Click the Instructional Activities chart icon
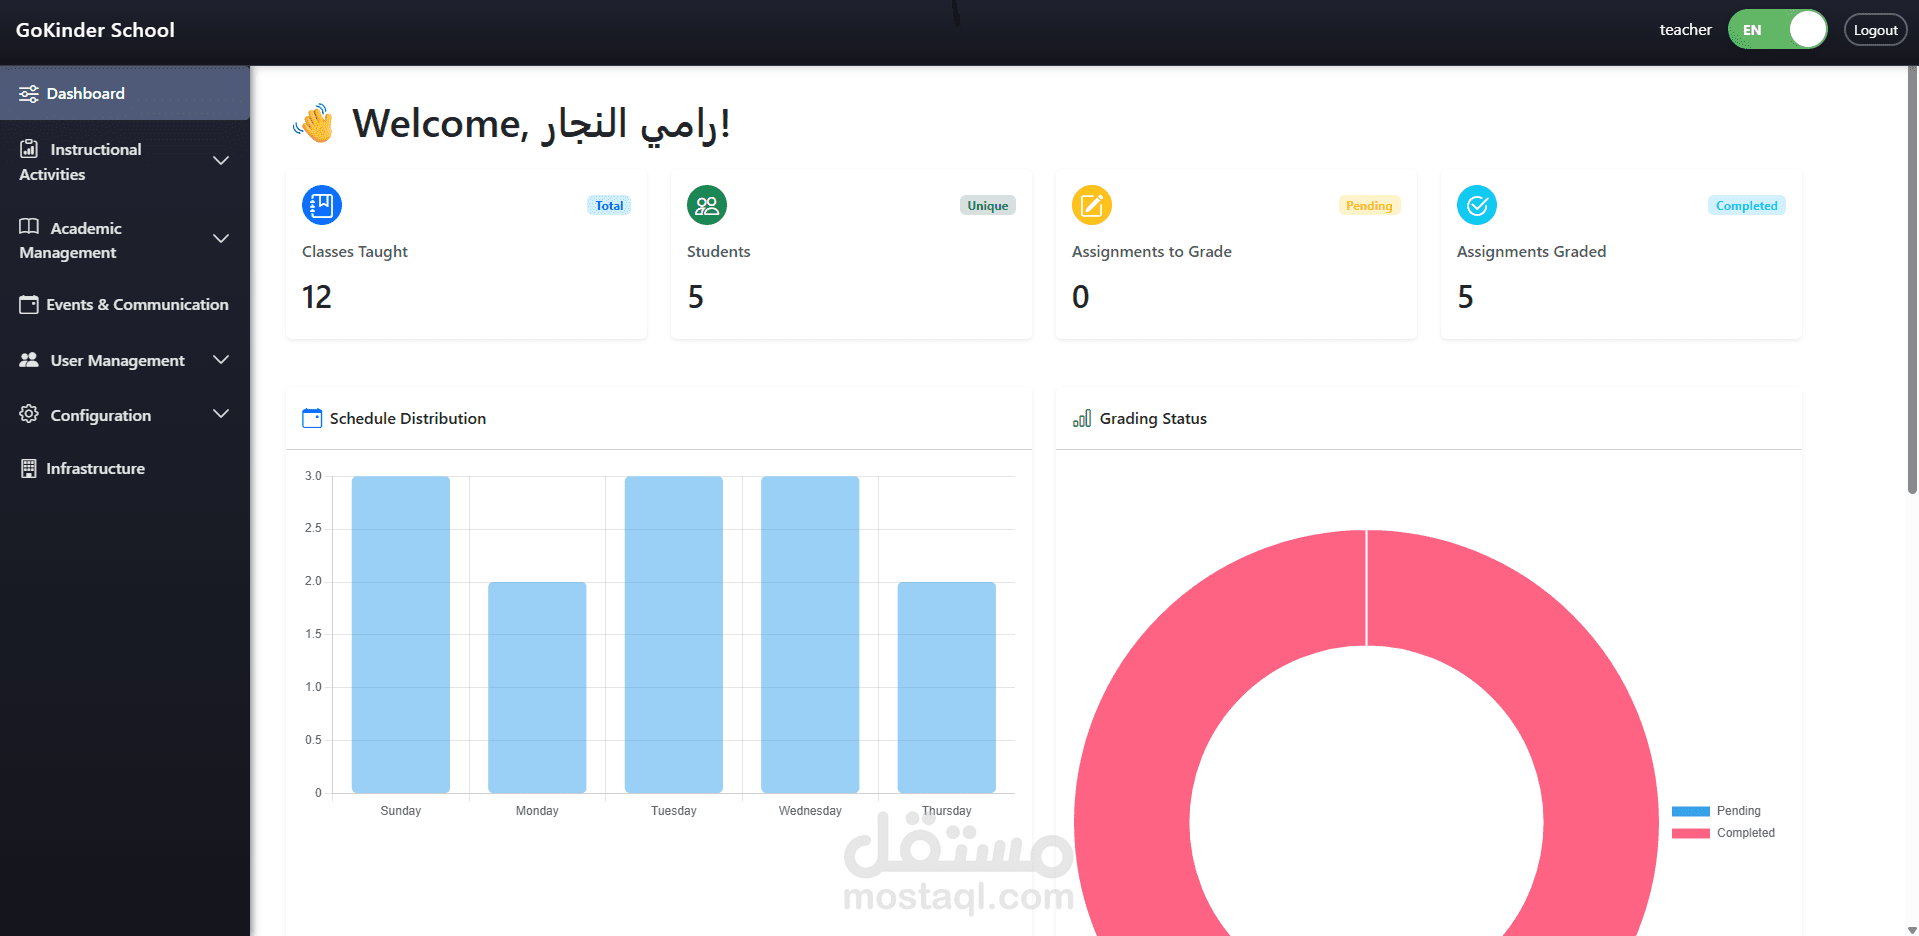1919x936 pixels. [29, 149]
